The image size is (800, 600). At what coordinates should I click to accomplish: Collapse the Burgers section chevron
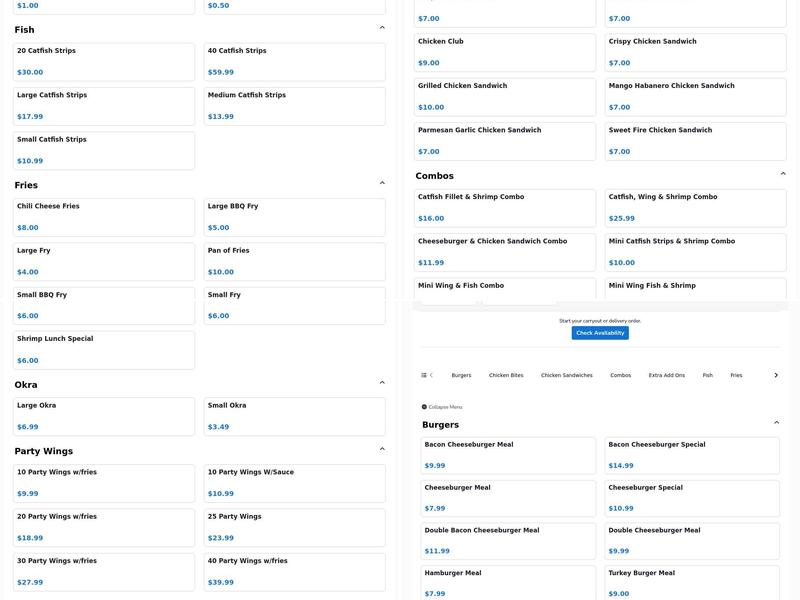[x=777, y=423]
